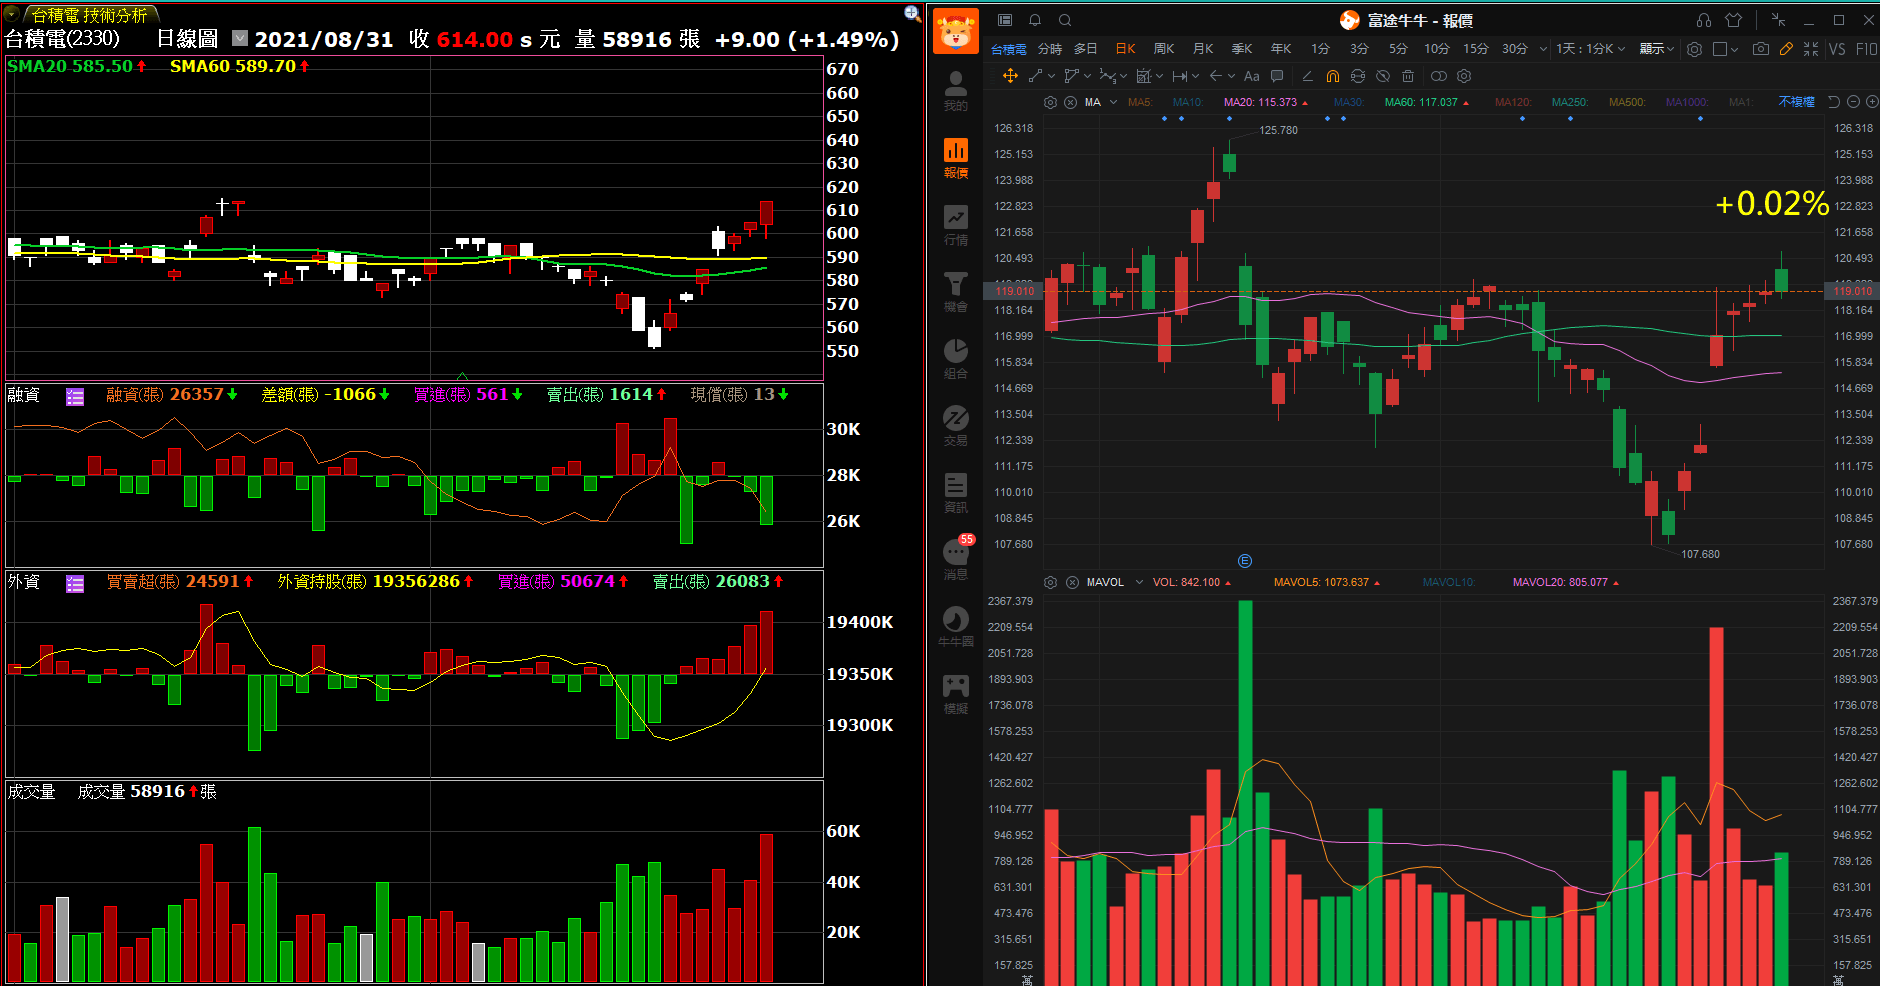The height and width of the screenshot is (986, 1880).
Task: Toggle the MA30 line visibility
Action: tap(1348, 102)
